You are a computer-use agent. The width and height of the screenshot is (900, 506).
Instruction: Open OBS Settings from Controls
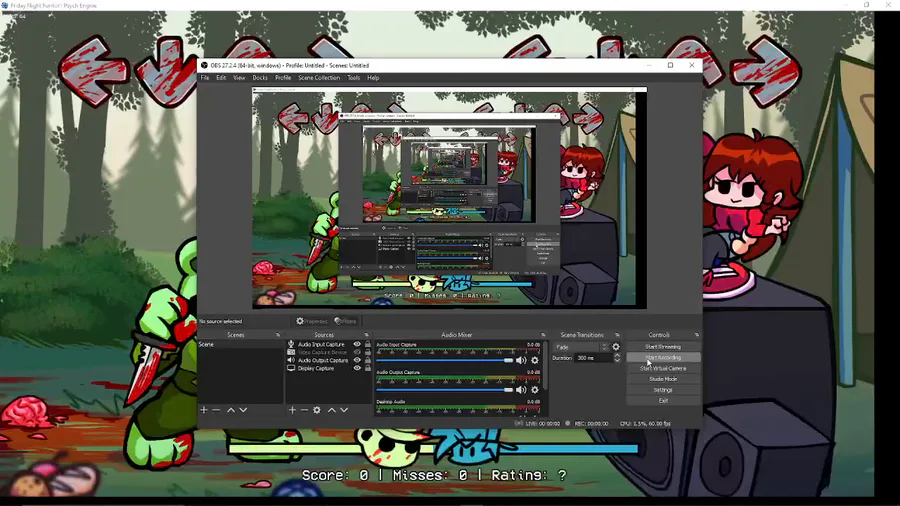coord(663,390)
